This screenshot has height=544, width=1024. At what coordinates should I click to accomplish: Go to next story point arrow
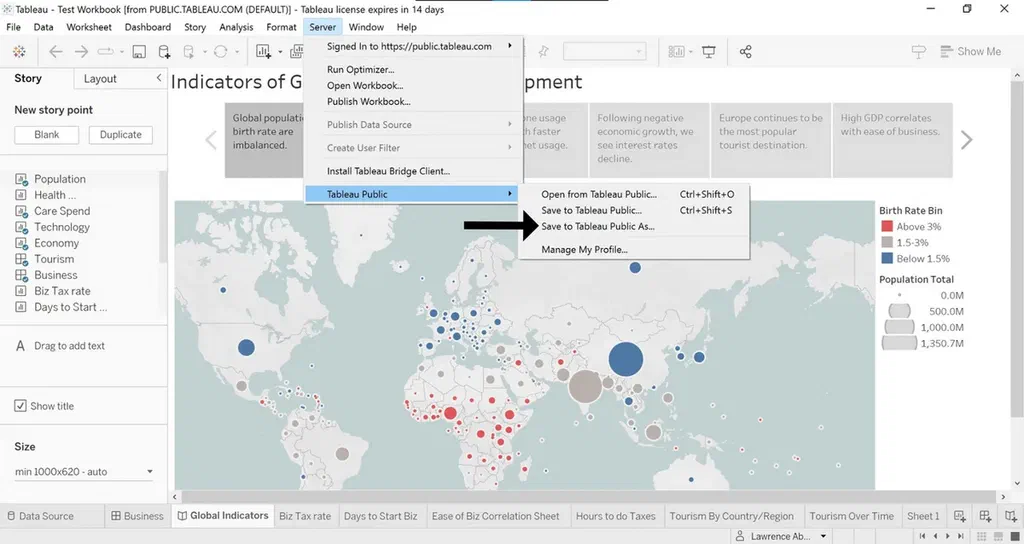click(967, 140)
